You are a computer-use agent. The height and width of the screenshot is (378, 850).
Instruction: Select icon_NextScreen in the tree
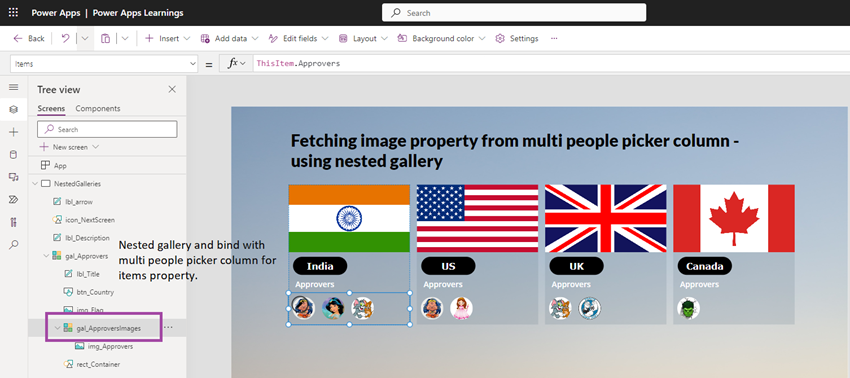click(x=89, y=220)
